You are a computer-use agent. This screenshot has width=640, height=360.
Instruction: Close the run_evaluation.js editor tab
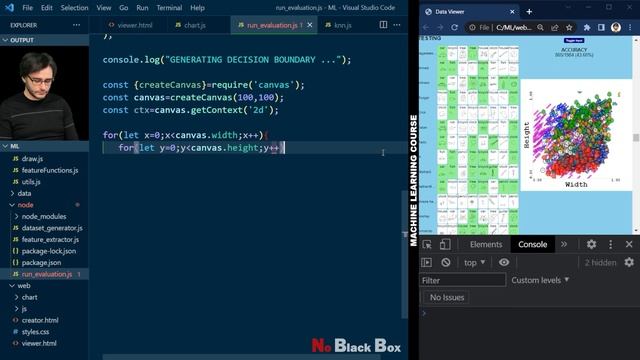pyautogui.click(x=310, y=25)
